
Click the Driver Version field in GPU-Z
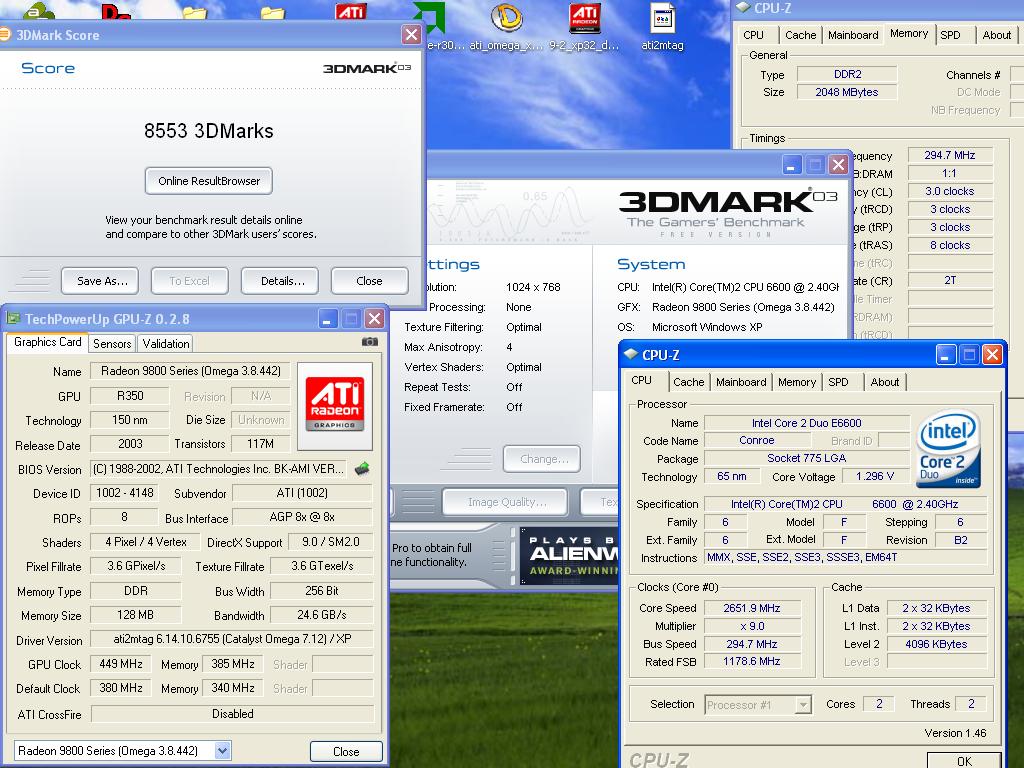pyautogui.click(x=232, y=639)
